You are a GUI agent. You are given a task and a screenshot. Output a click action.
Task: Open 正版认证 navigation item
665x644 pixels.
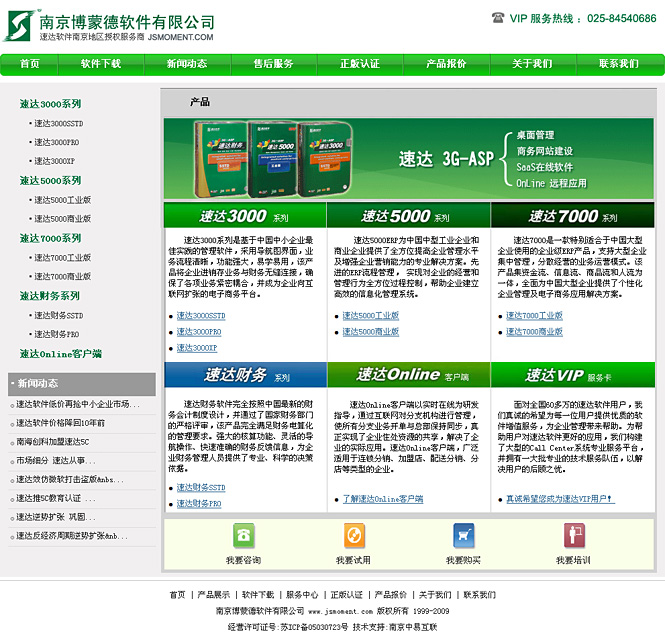(360, 64)
